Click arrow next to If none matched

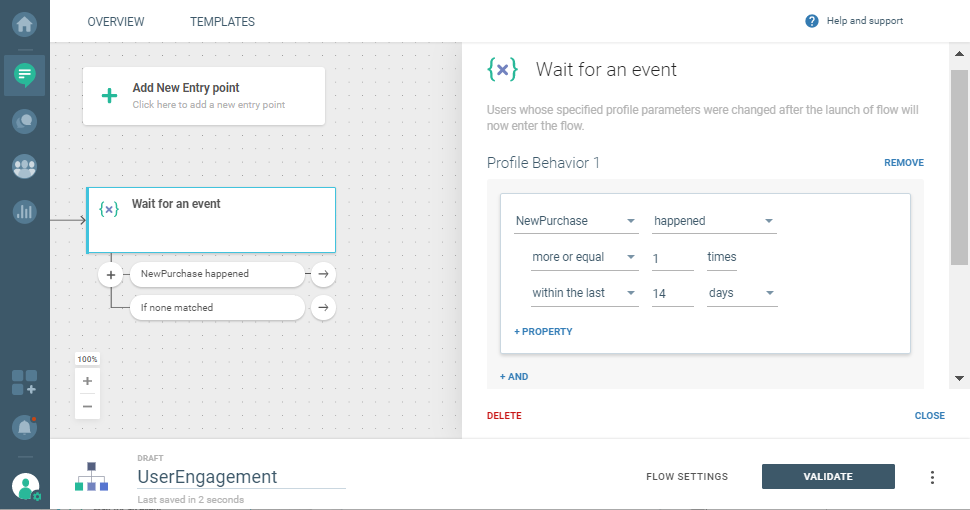coord(323,308)
